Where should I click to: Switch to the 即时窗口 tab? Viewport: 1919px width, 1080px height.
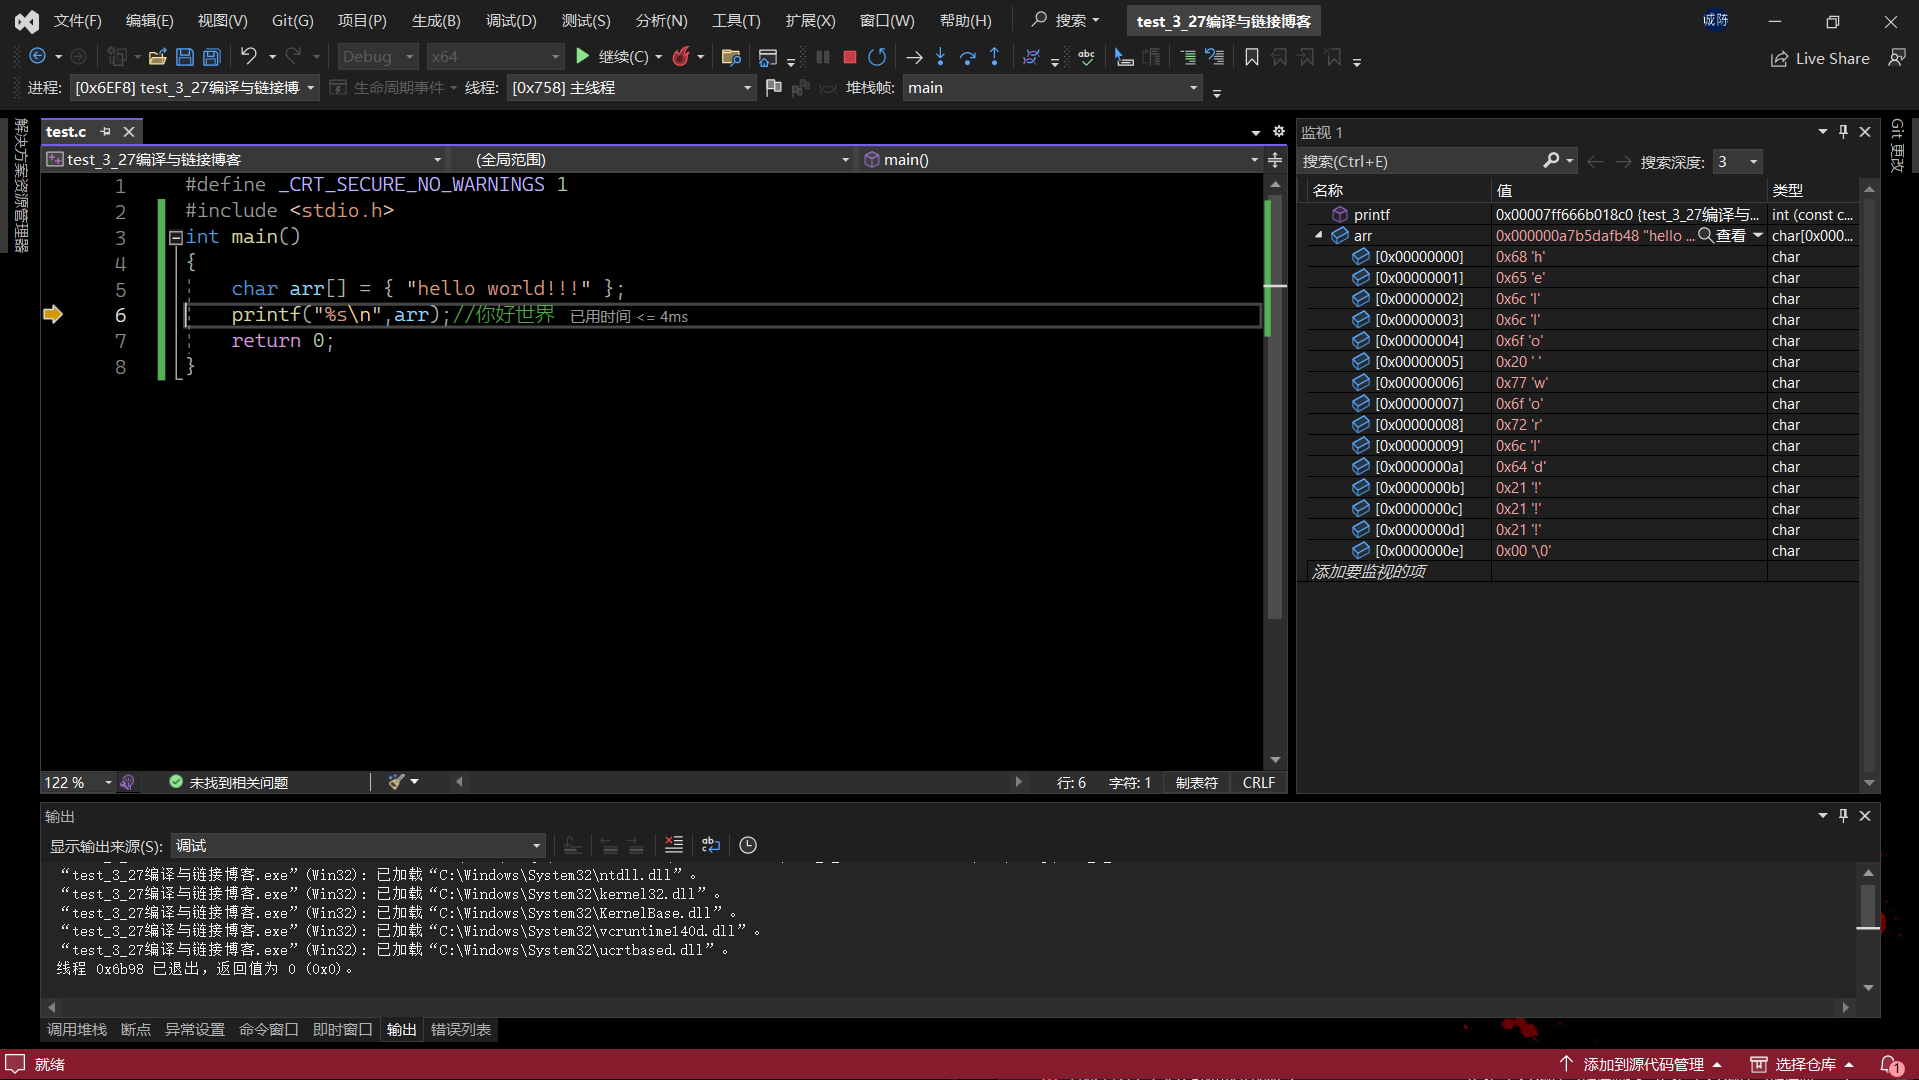coord(342,1029)
